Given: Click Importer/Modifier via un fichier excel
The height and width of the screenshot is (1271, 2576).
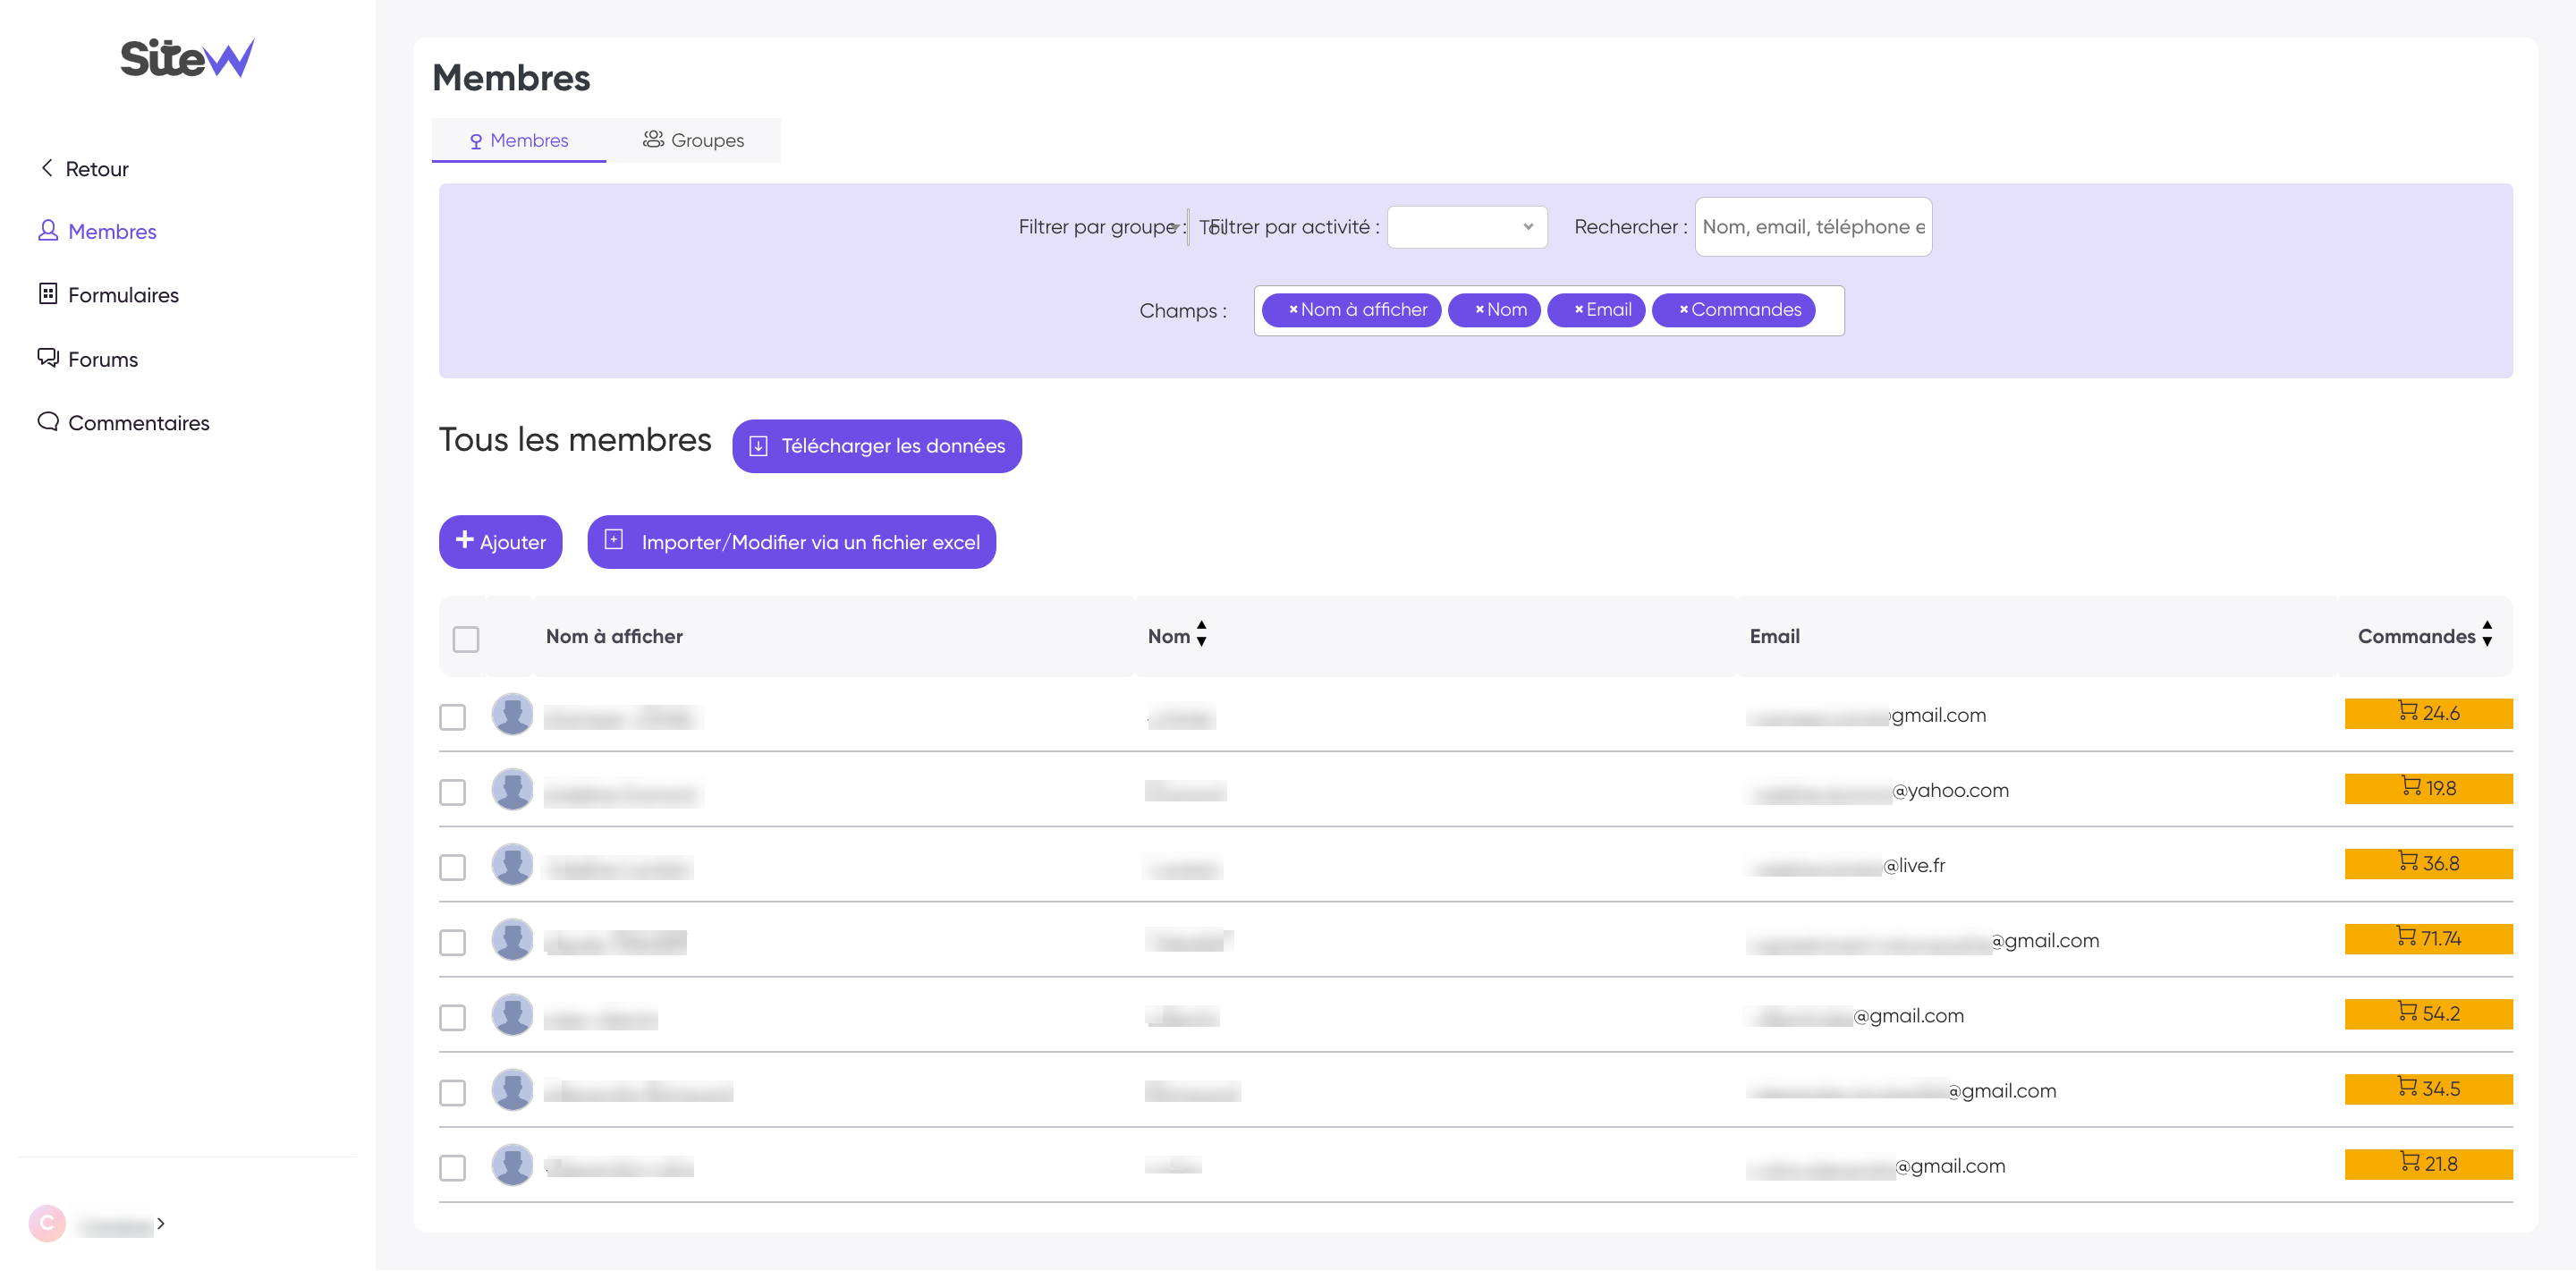Looking at the screenshot, I should (x=791, y=542).
